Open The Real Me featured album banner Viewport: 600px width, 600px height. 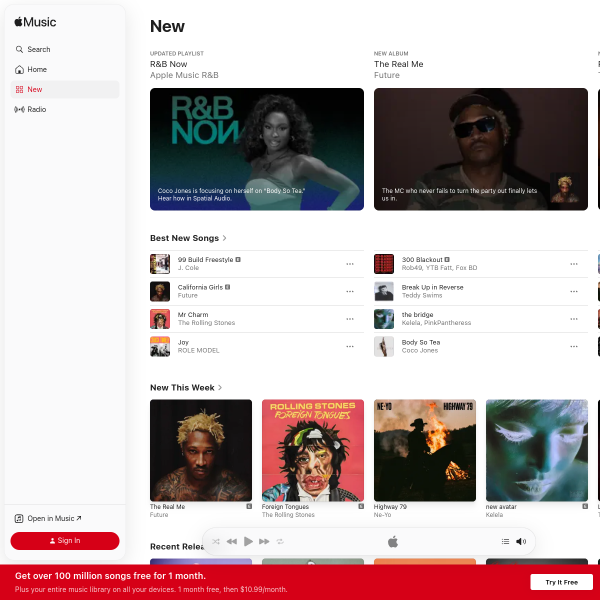coord(481,149)
